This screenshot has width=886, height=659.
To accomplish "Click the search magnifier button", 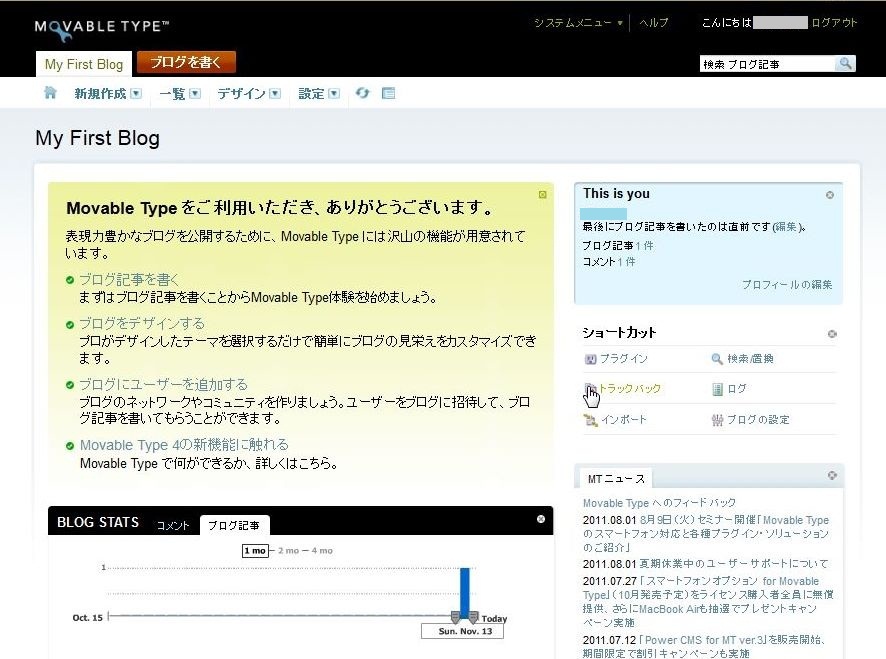I will pyautogui.click(x=845, y=64).
